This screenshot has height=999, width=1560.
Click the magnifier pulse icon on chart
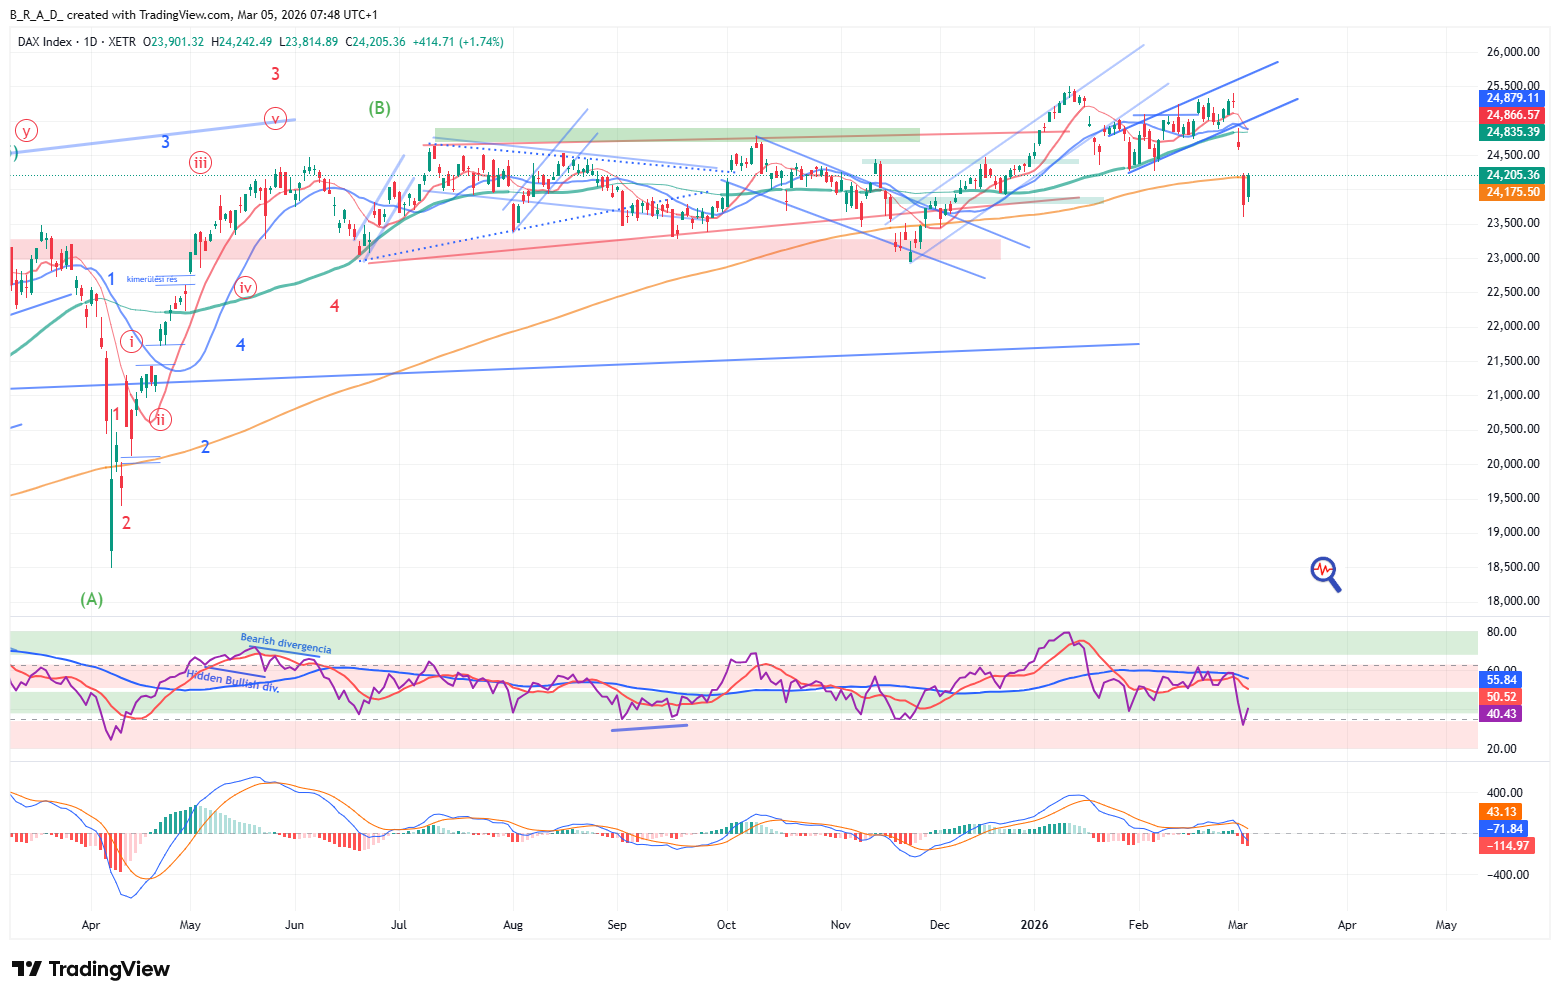[1325, 573]
